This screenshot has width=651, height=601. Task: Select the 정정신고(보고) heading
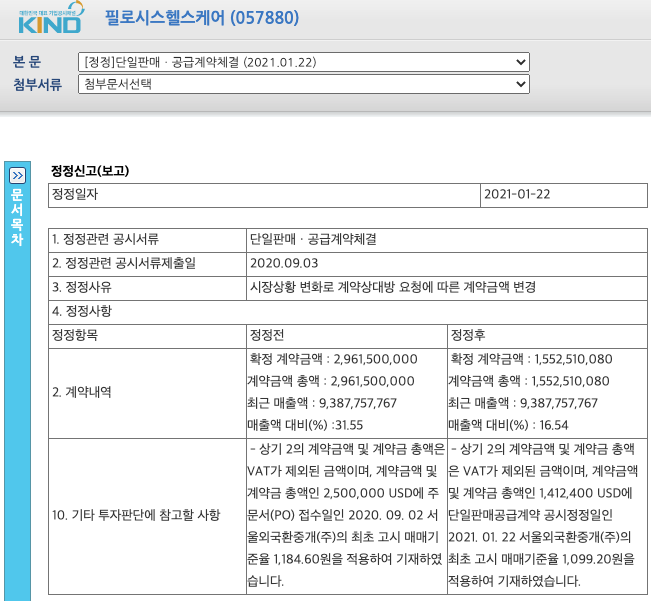[x=90, y=171]
